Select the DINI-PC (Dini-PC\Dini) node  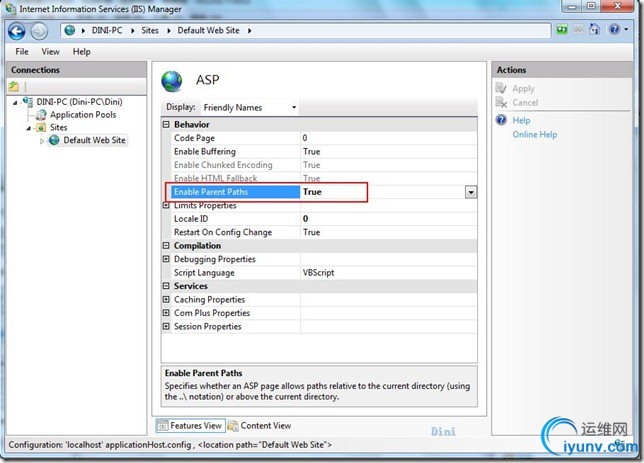(x=79, y=101)
